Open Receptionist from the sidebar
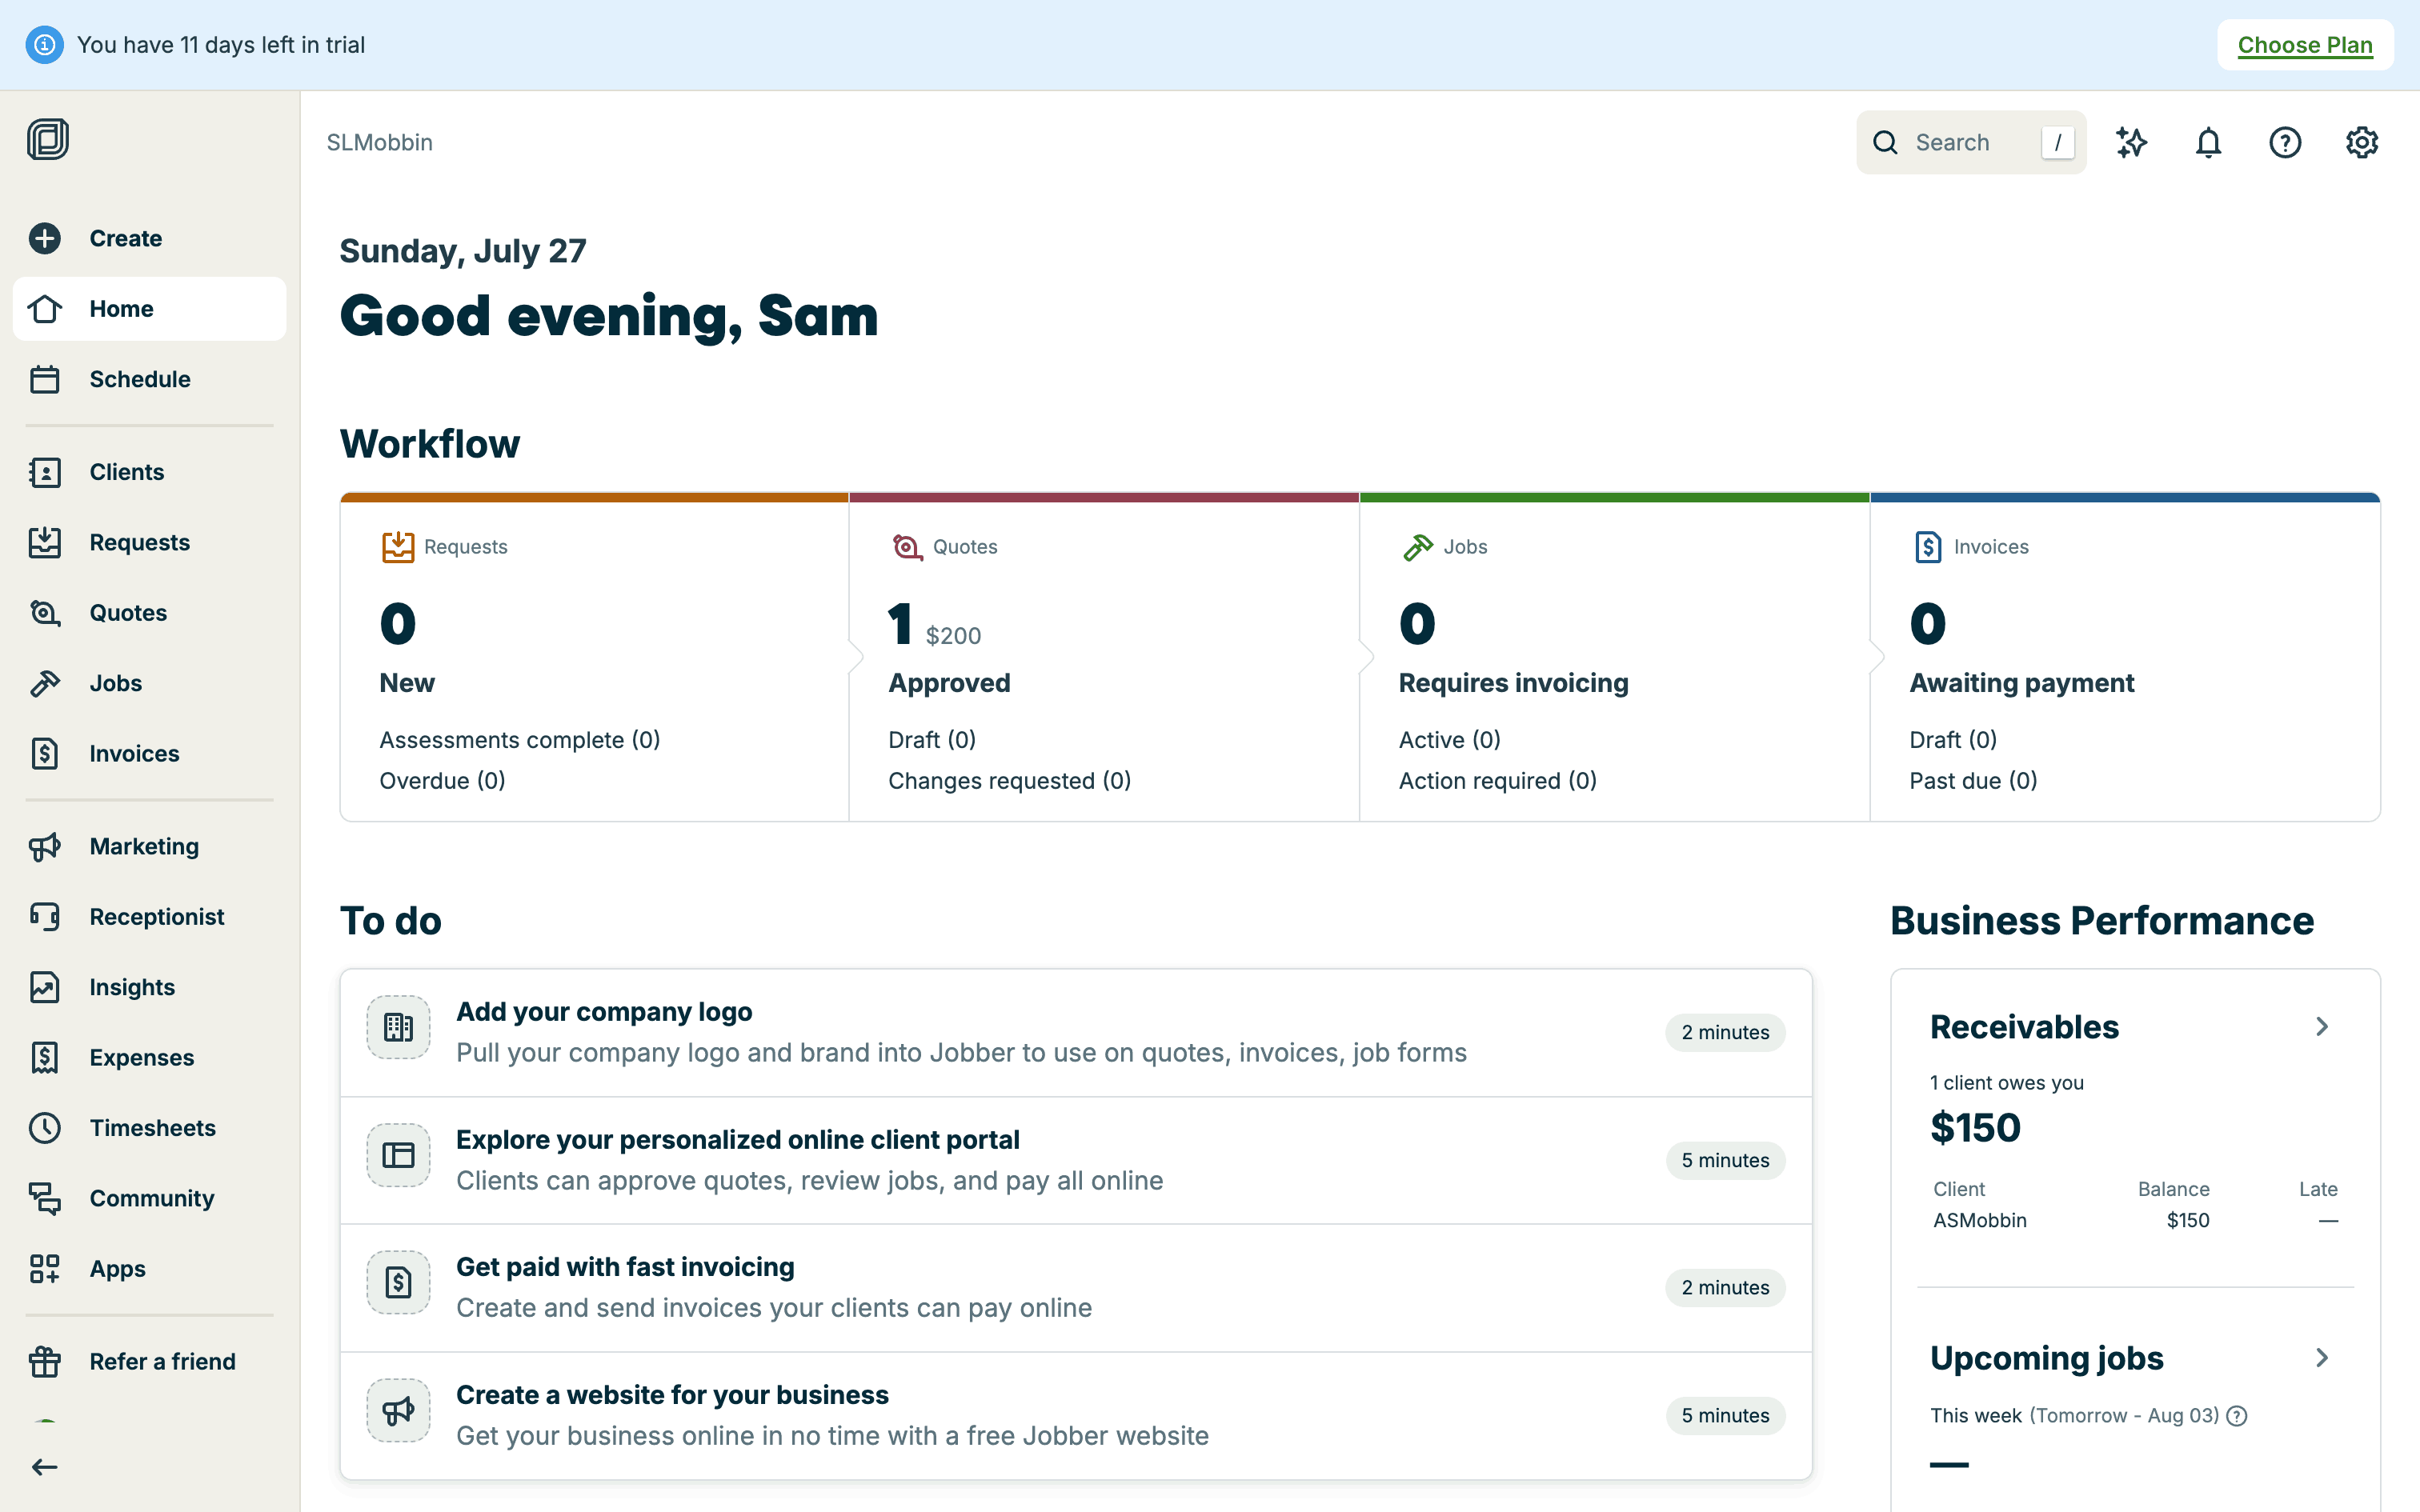2420x1512 pixels. tap(156, 917)
